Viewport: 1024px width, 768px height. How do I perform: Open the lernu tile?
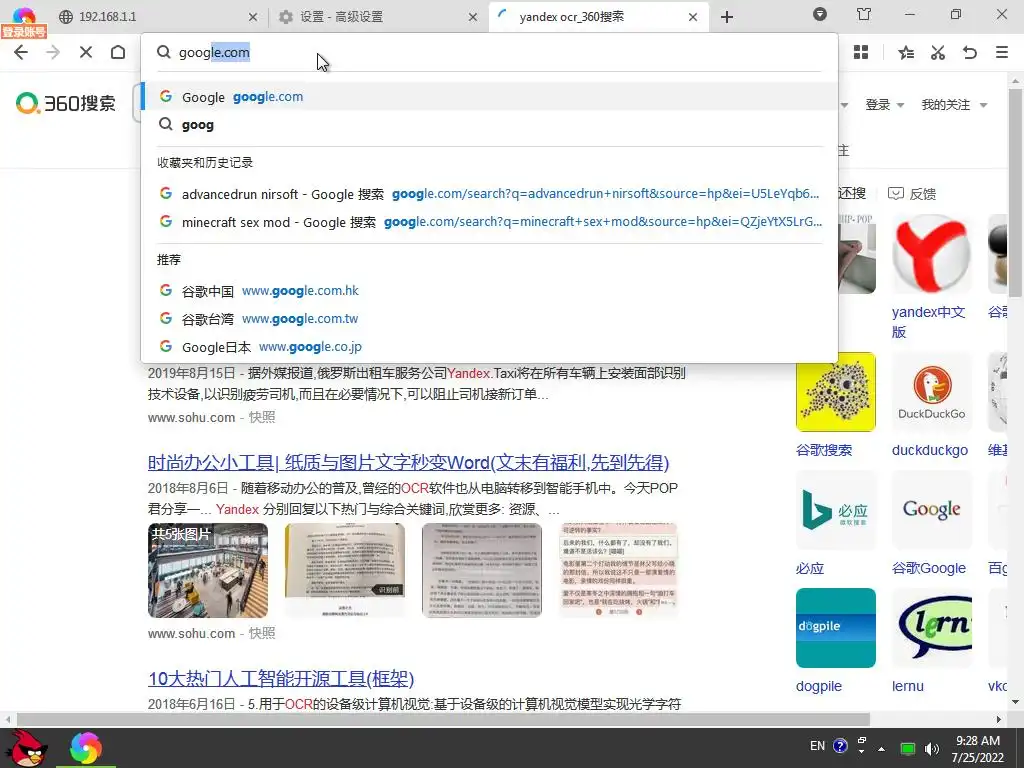tap(931, 628)
